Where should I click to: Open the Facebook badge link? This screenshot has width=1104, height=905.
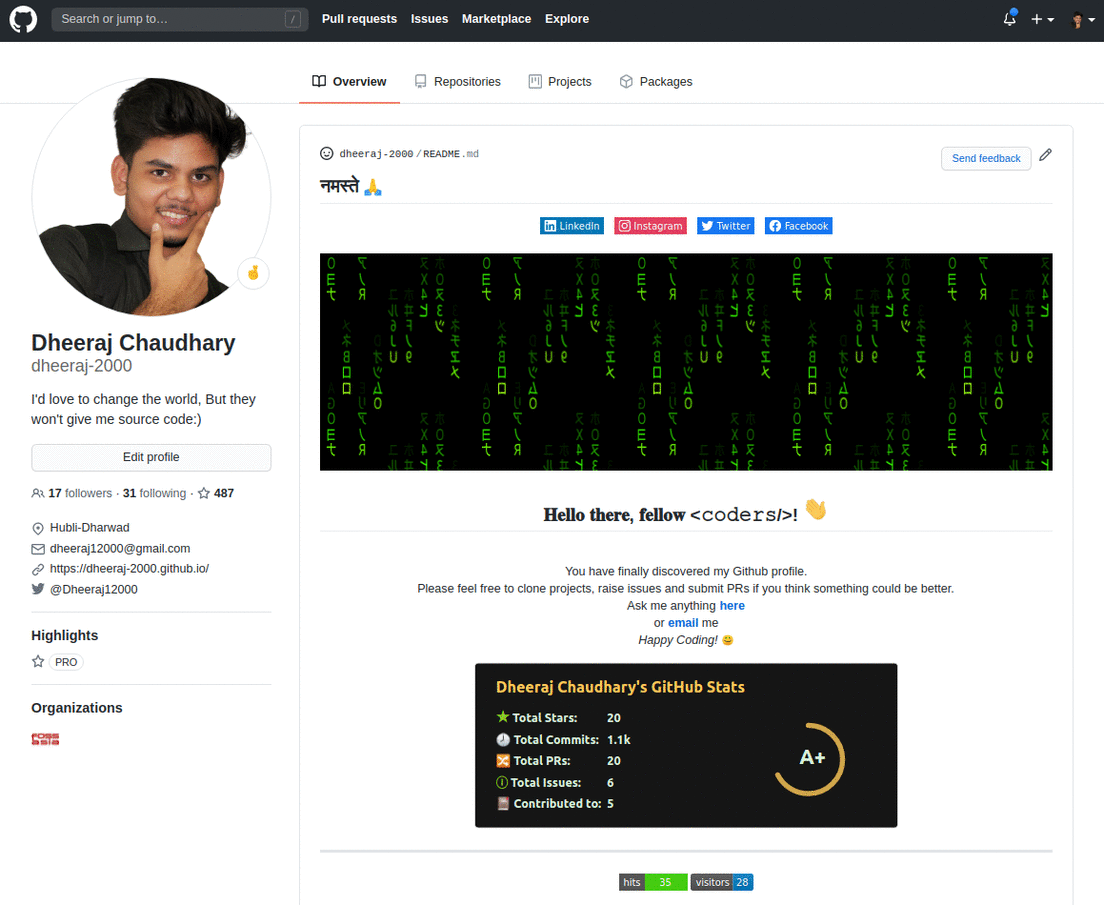click(798, 225)
